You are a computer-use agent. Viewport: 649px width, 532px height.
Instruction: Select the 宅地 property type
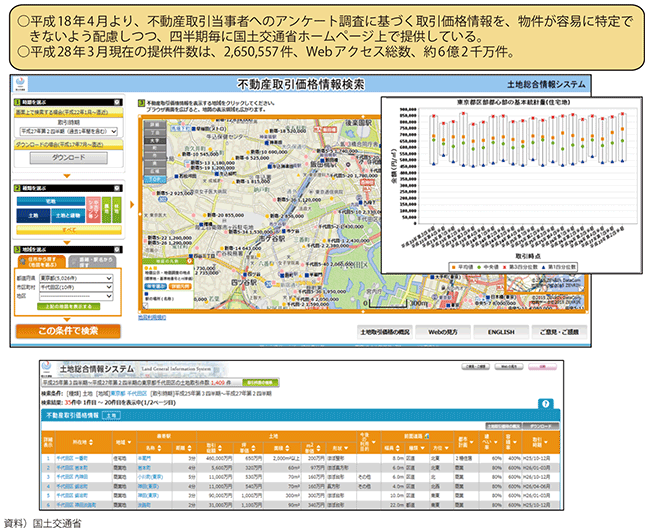pyautogui.click(x=50, y=201)
